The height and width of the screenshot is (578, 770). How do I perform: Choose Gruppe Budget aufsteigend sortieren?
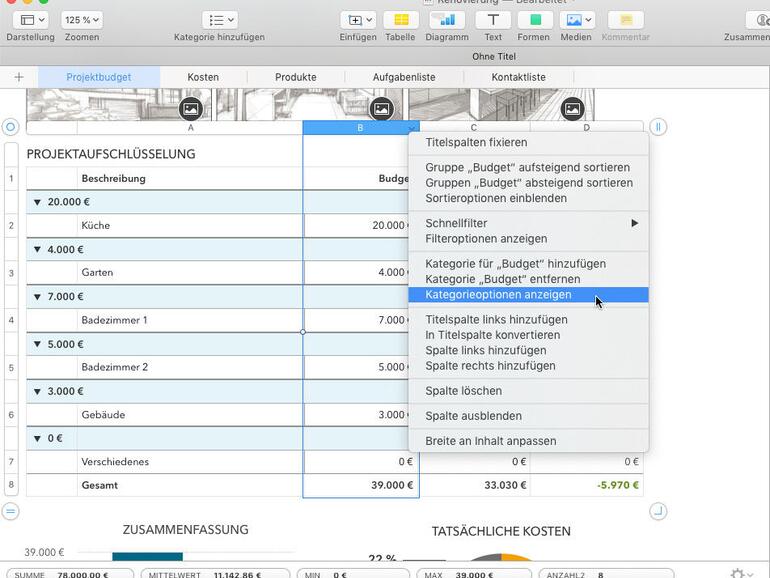[528, 167]
